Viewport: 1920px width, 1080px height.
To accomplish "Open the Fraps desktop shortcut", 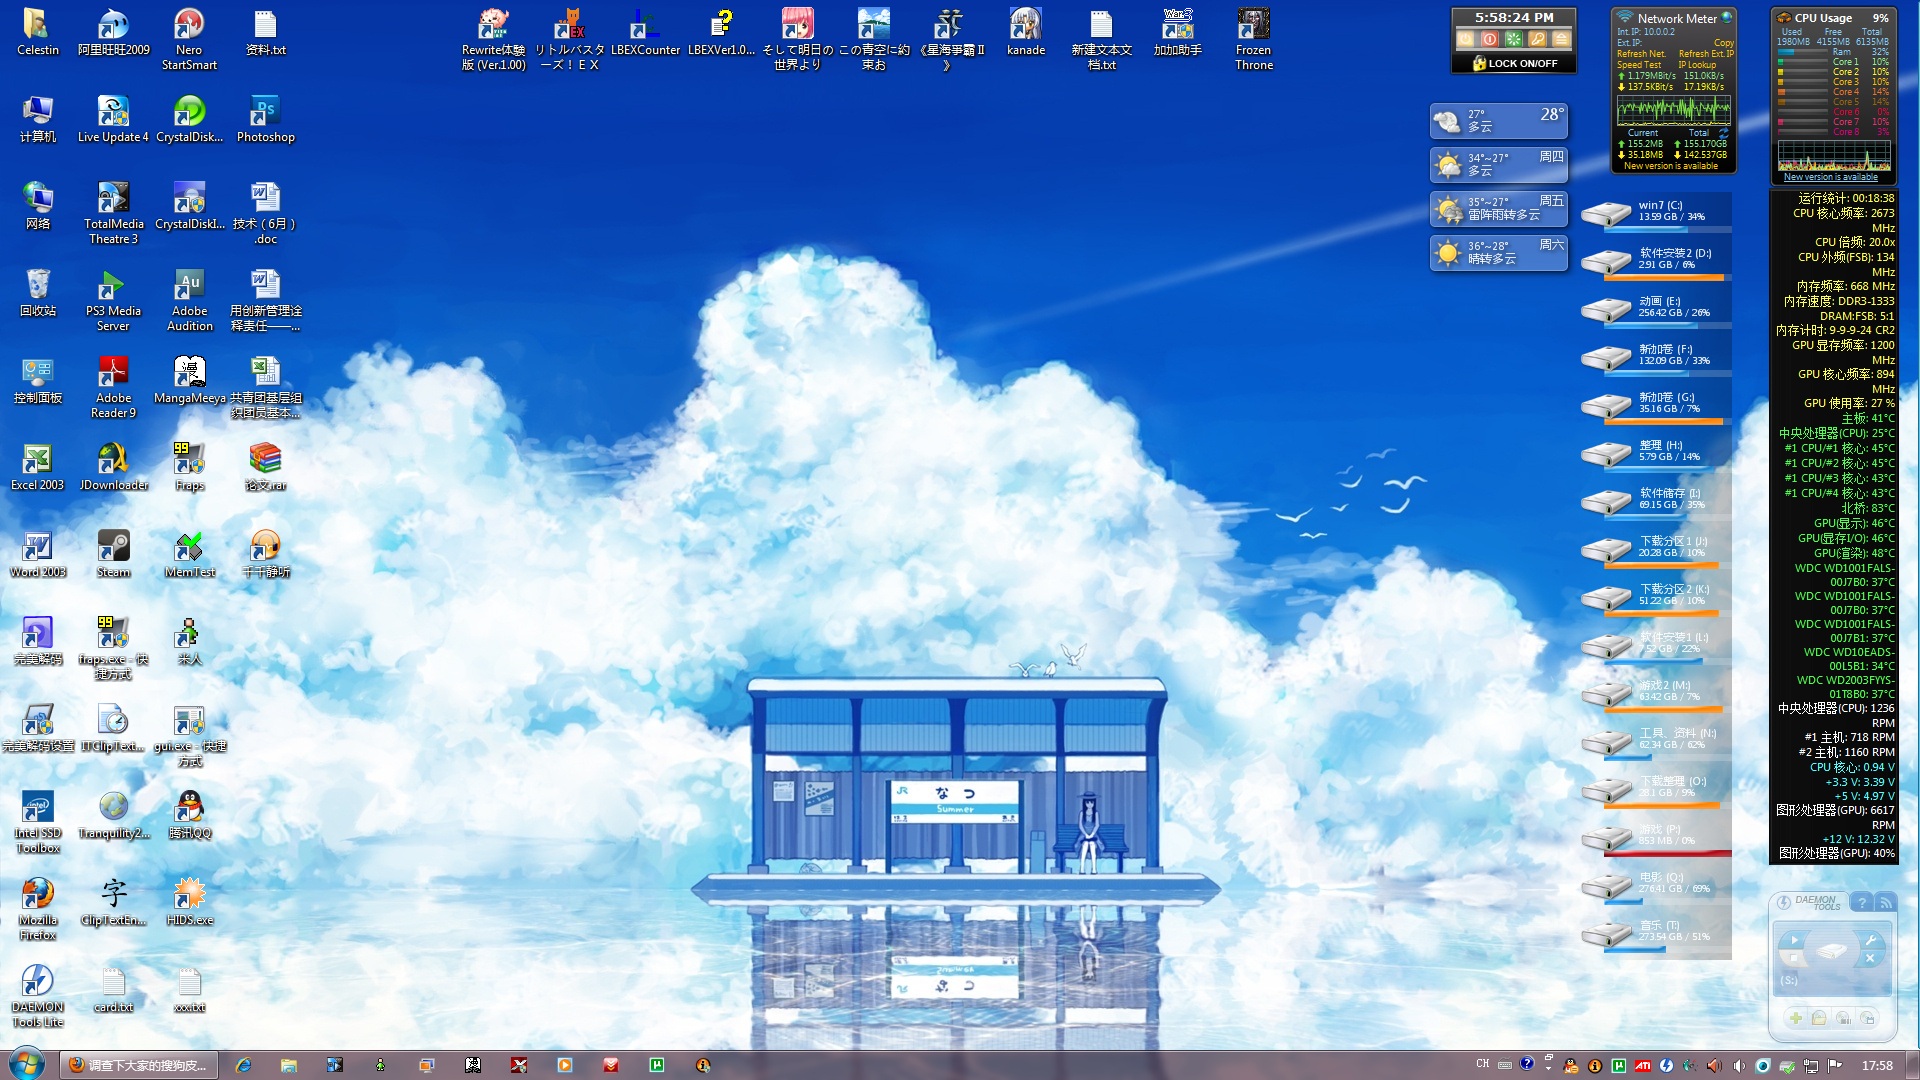I will coord(189,468).
